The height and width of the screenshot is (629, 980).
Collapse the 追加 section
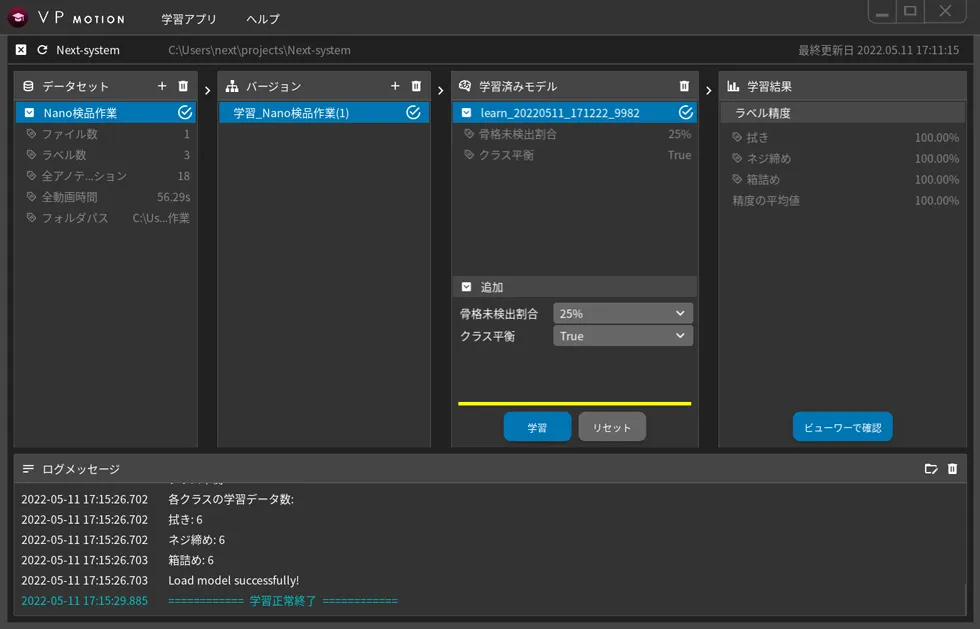tap(466, 287)
